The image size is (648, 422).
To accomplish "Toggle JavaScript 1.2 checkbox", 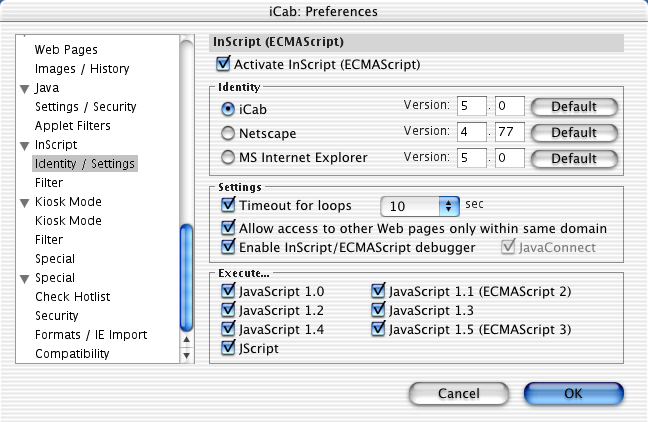I will [x=228, y=310].
